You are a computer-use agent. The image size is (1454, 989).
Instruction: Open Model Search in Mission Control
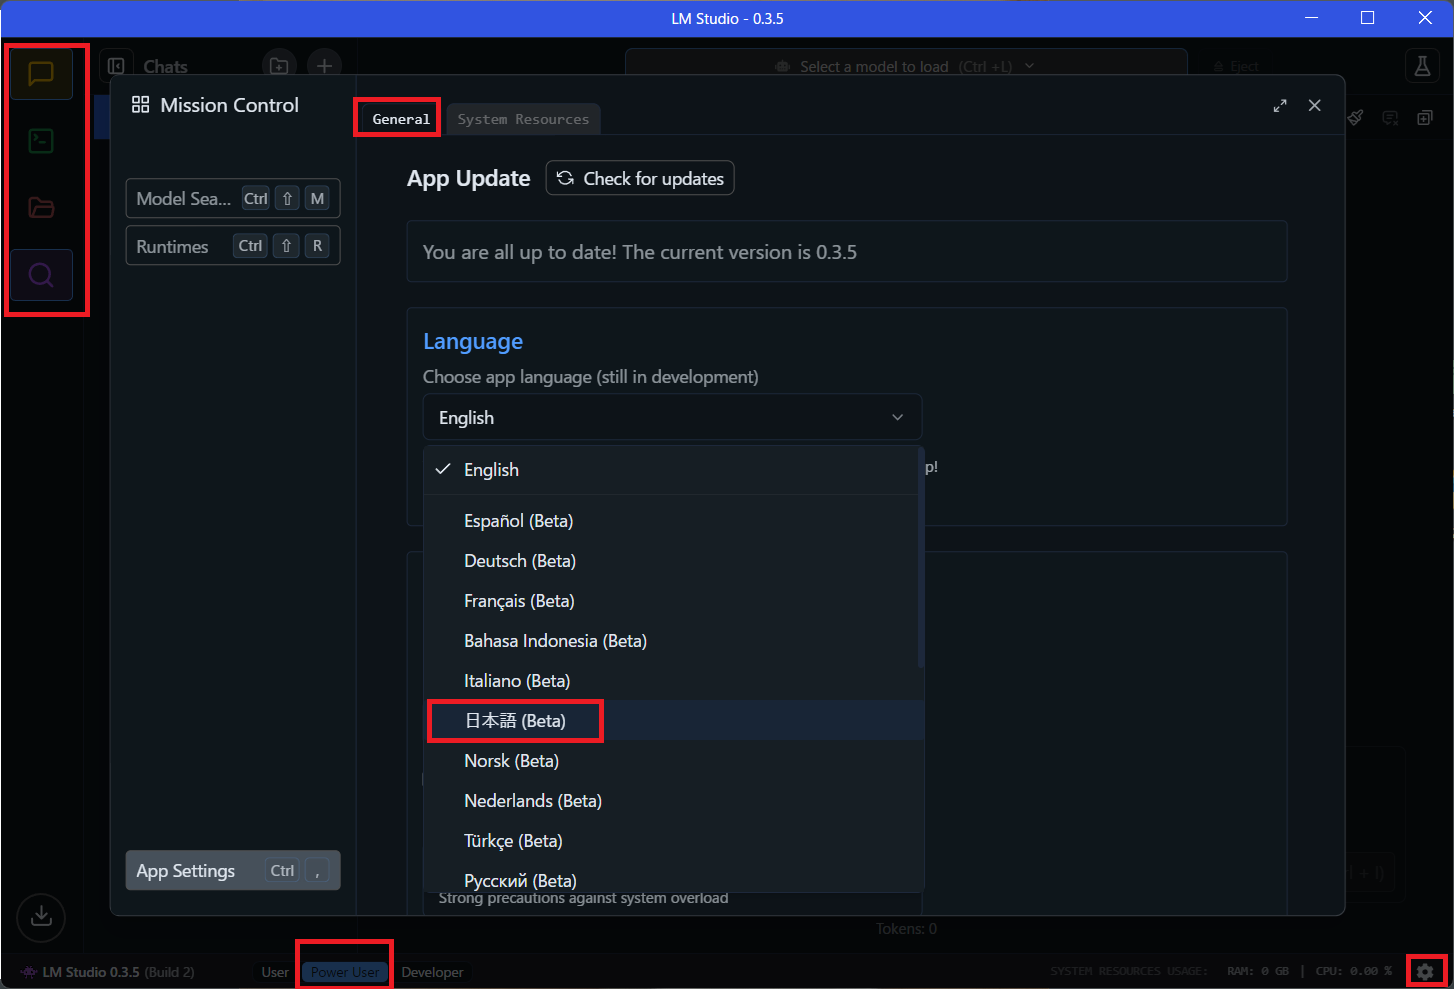click(x=233, y=198)
